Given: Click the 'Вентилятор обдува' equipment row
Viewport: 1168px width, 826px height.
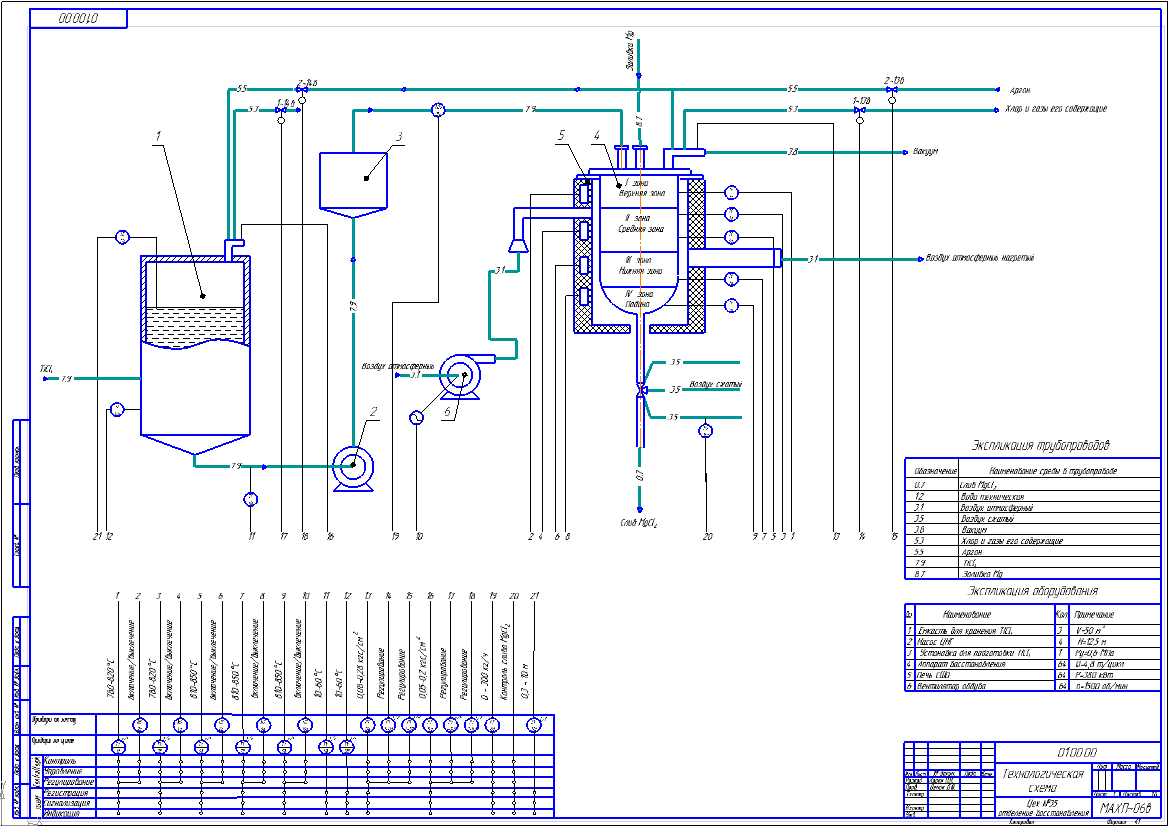Looking at the screenshot, I should [1032, 686].
